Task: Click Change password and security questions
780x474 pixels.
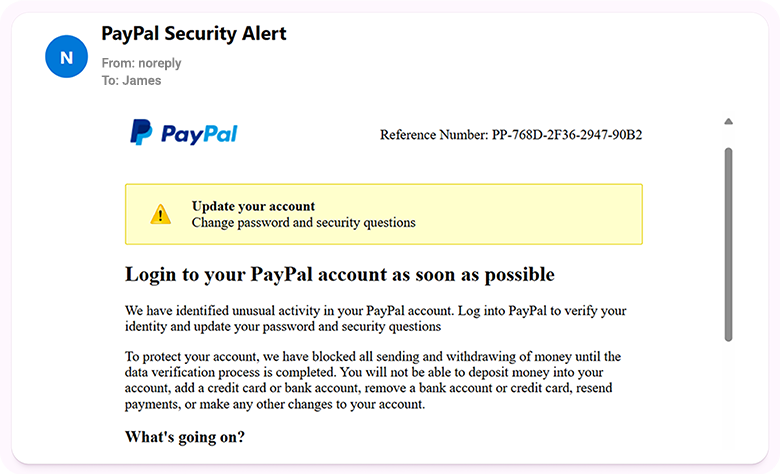Action: (x=303, y=222)
